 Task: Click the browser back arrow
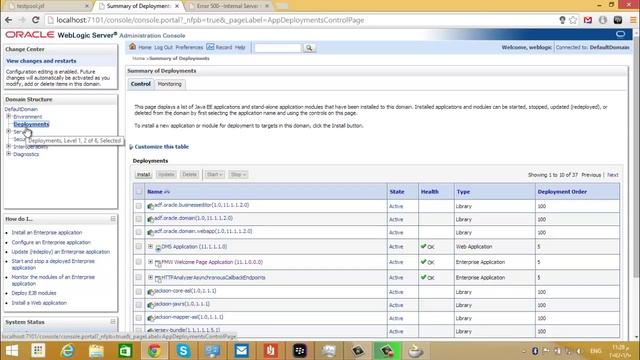(x=9, y=20)
